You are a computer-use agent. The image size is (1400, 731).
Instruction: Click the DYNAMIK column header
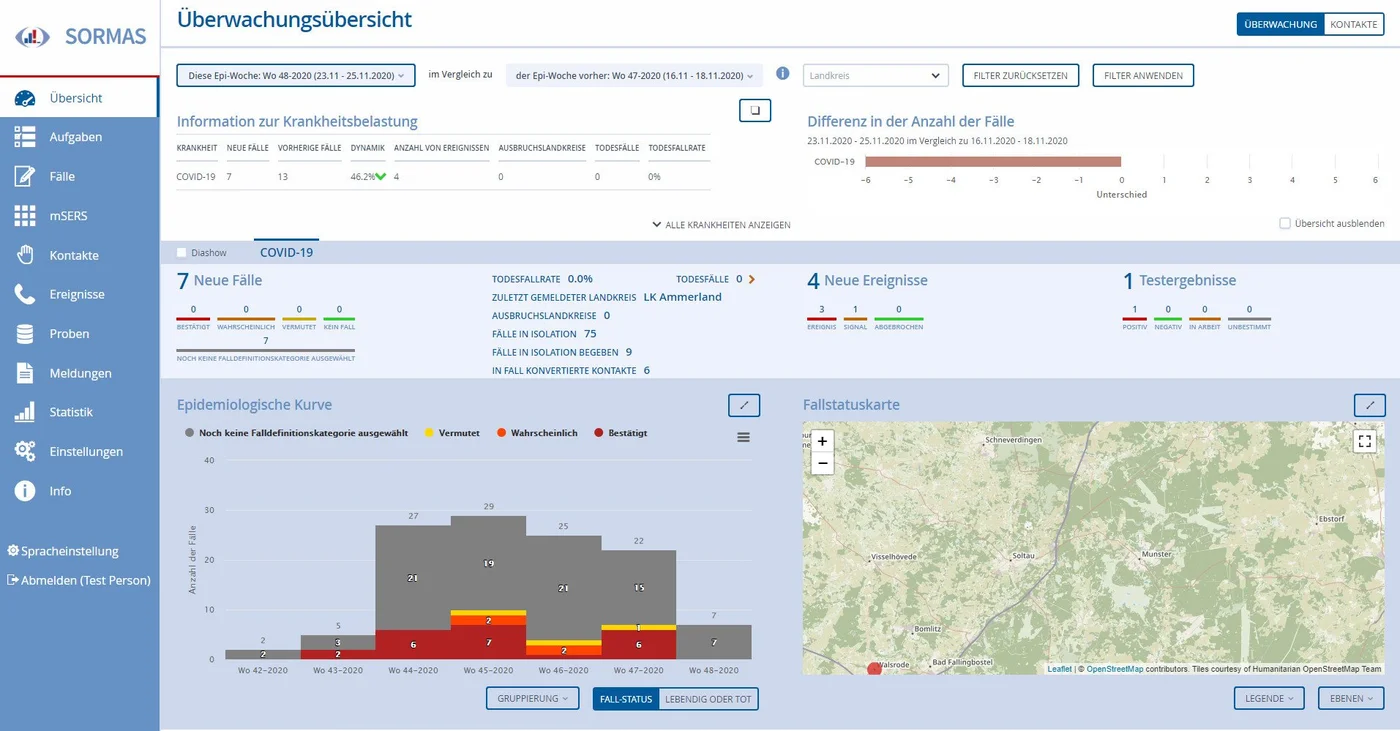click(367, 147)
